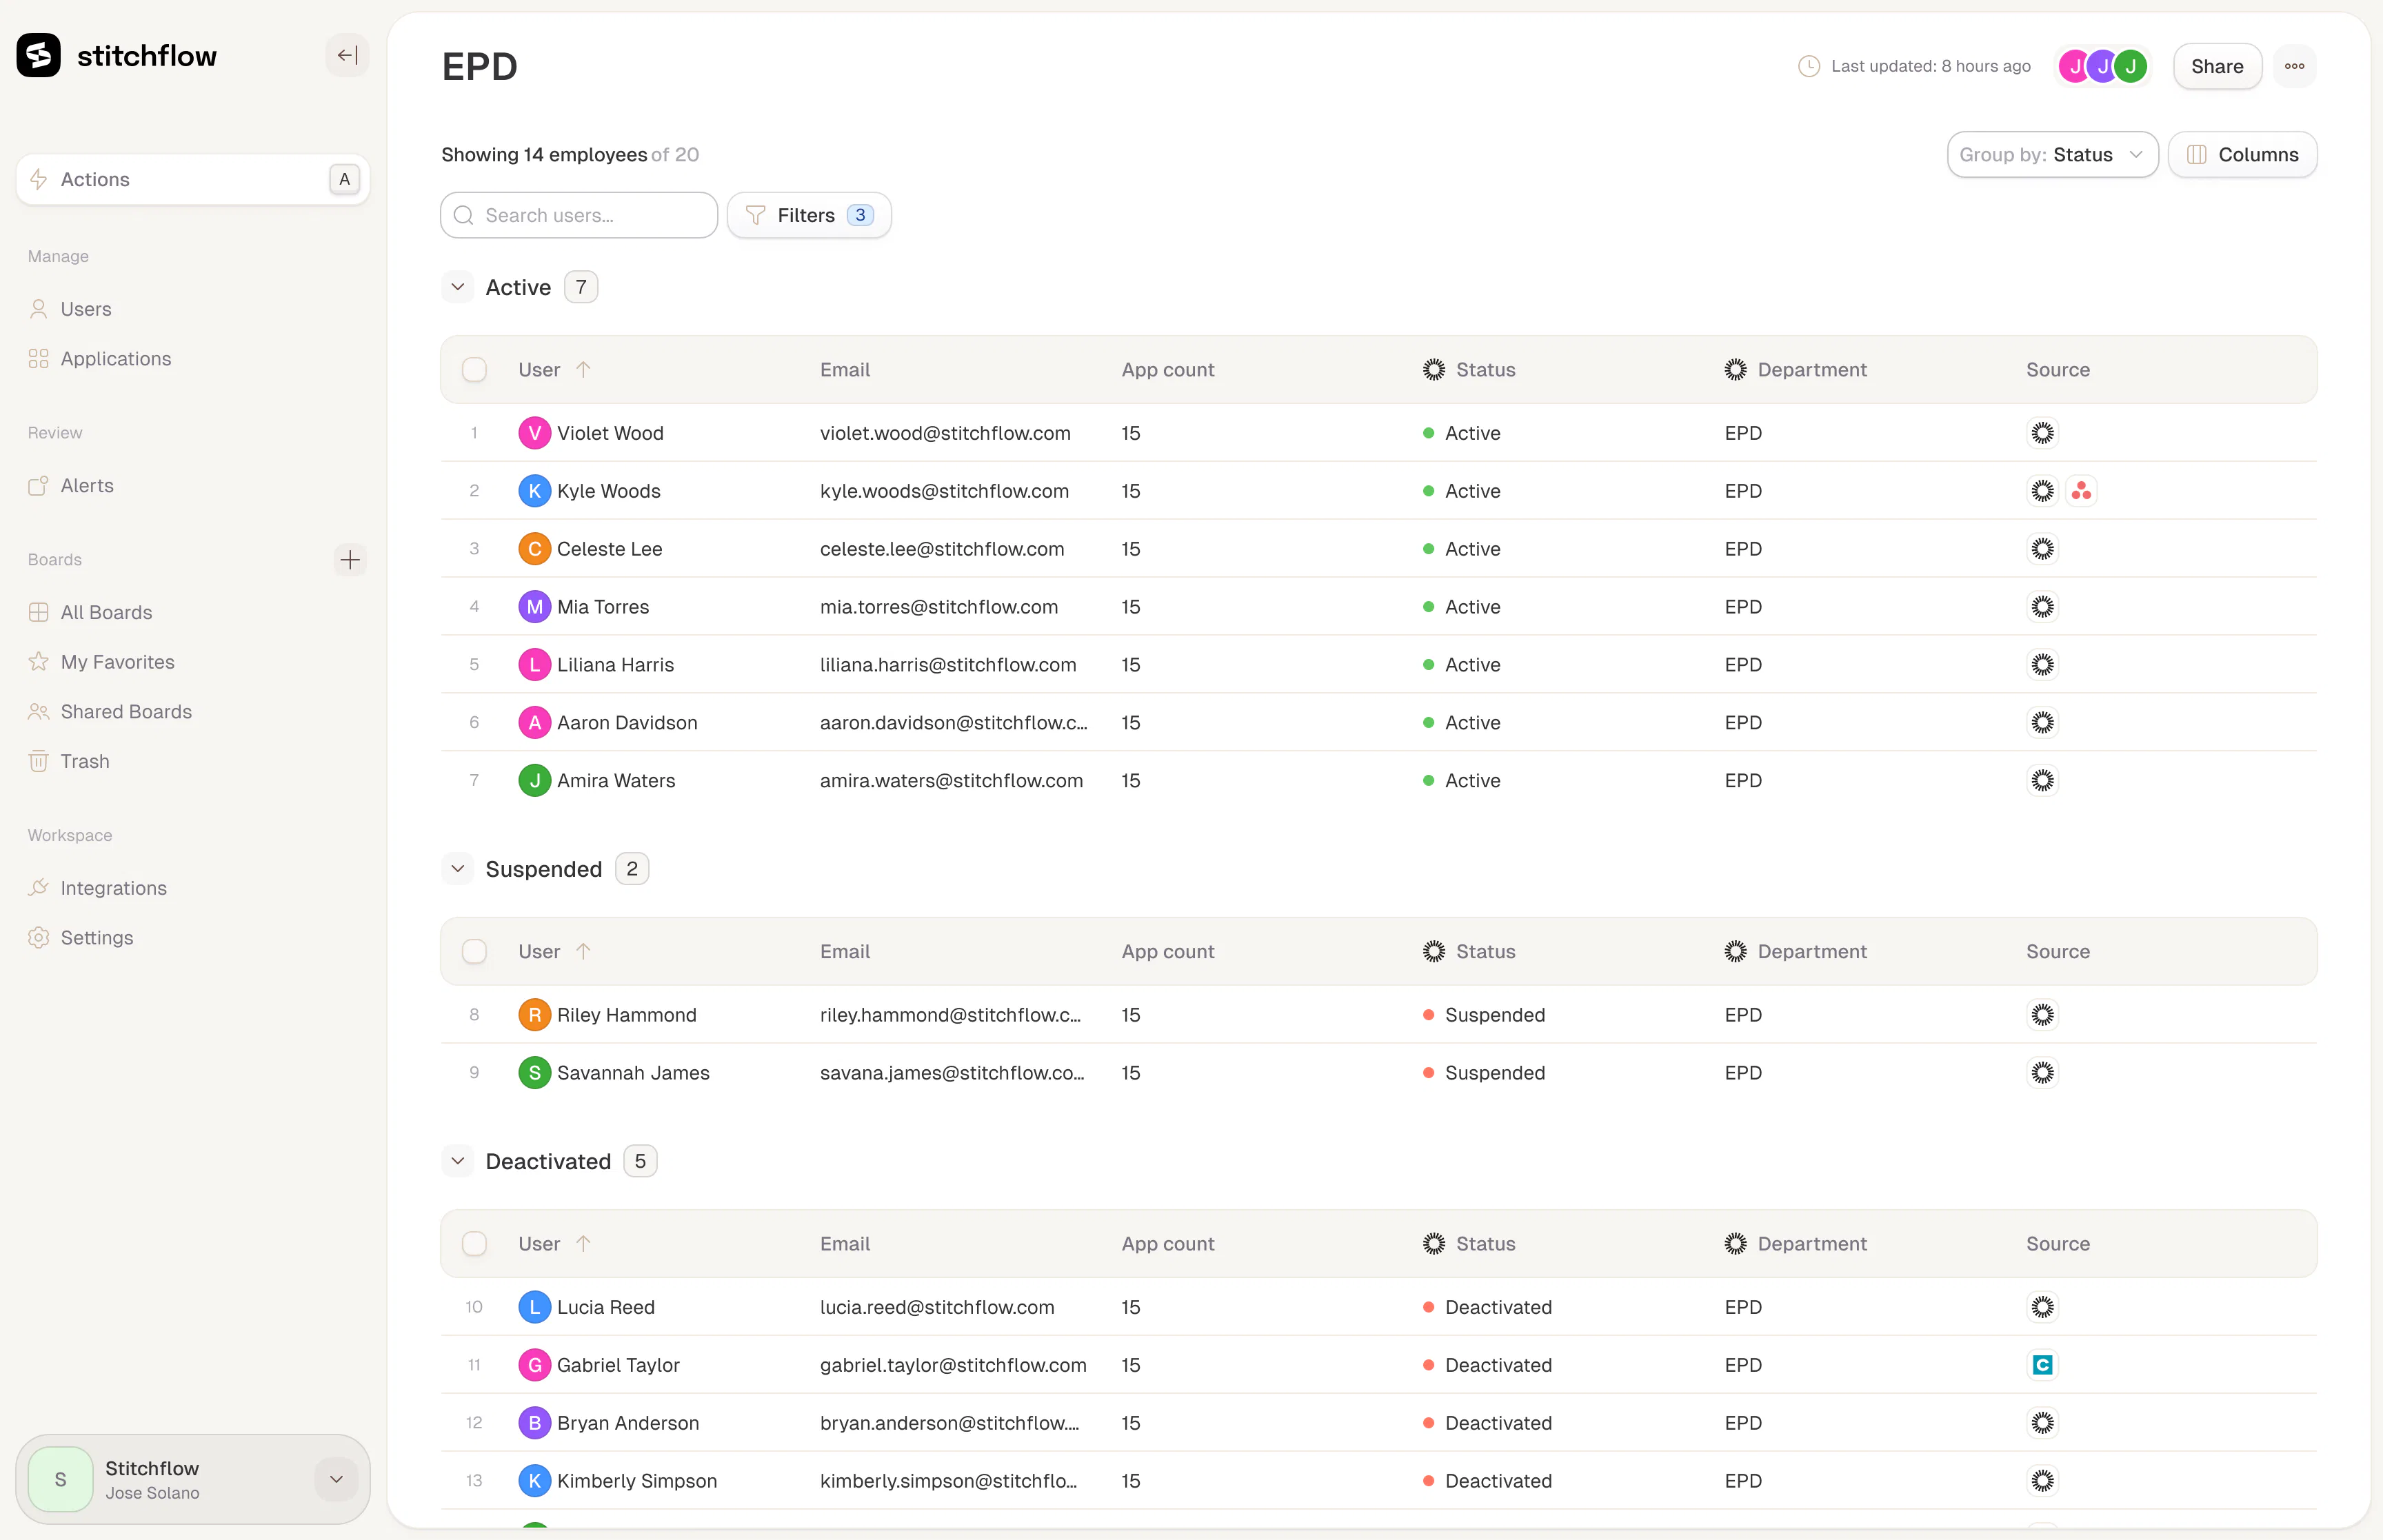Click Riley Hammond's orange avatar
The height and width of the screenshot is (1540, 2383).
[x=534, y=1015]
